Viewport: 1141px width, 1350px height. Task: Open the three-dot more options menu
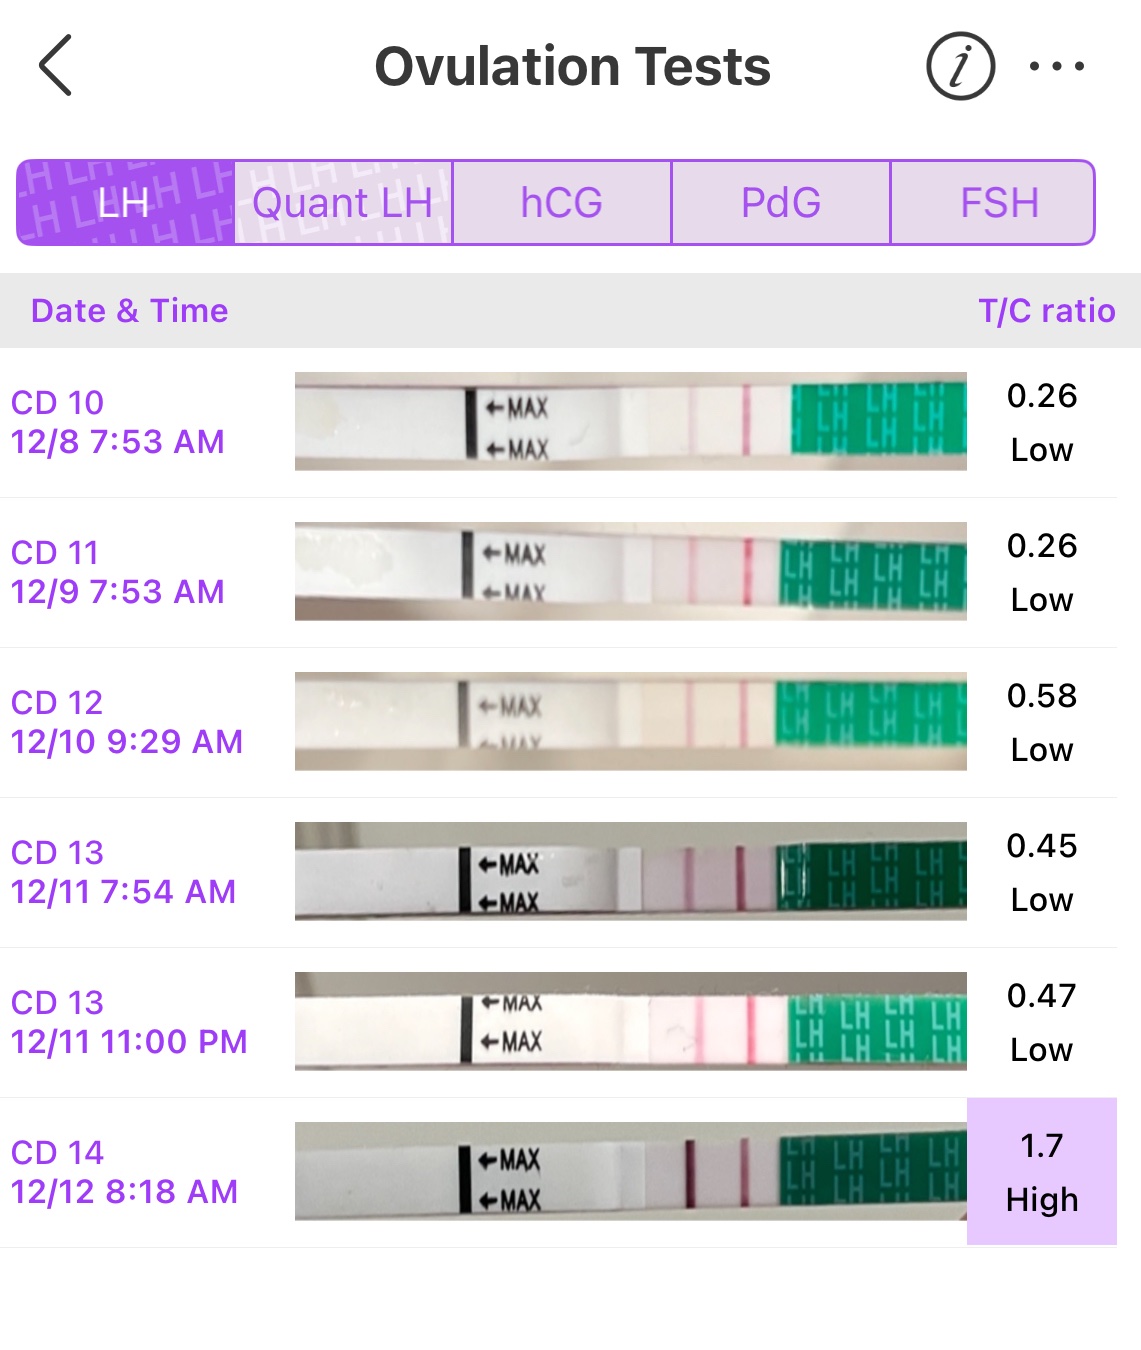pyautogui.click(x=1057, y=67)
